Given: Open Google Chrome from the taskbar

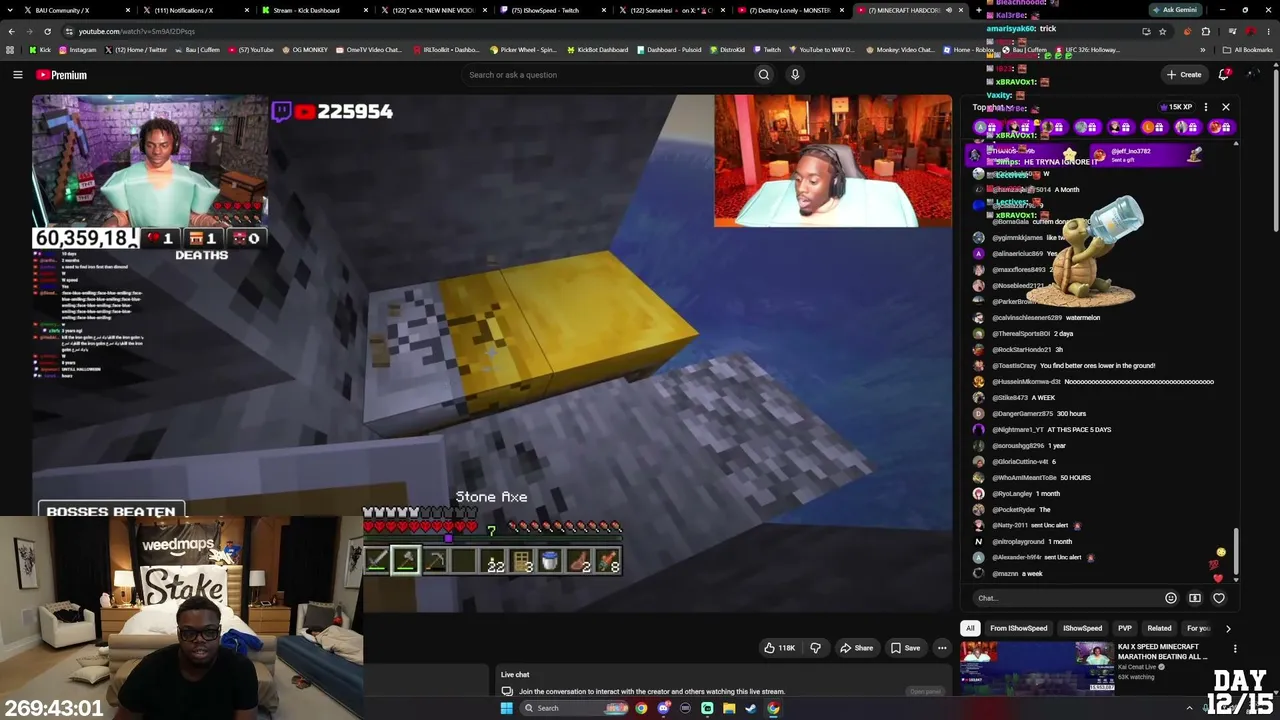Looking at the screenshot, I should 641,708.
